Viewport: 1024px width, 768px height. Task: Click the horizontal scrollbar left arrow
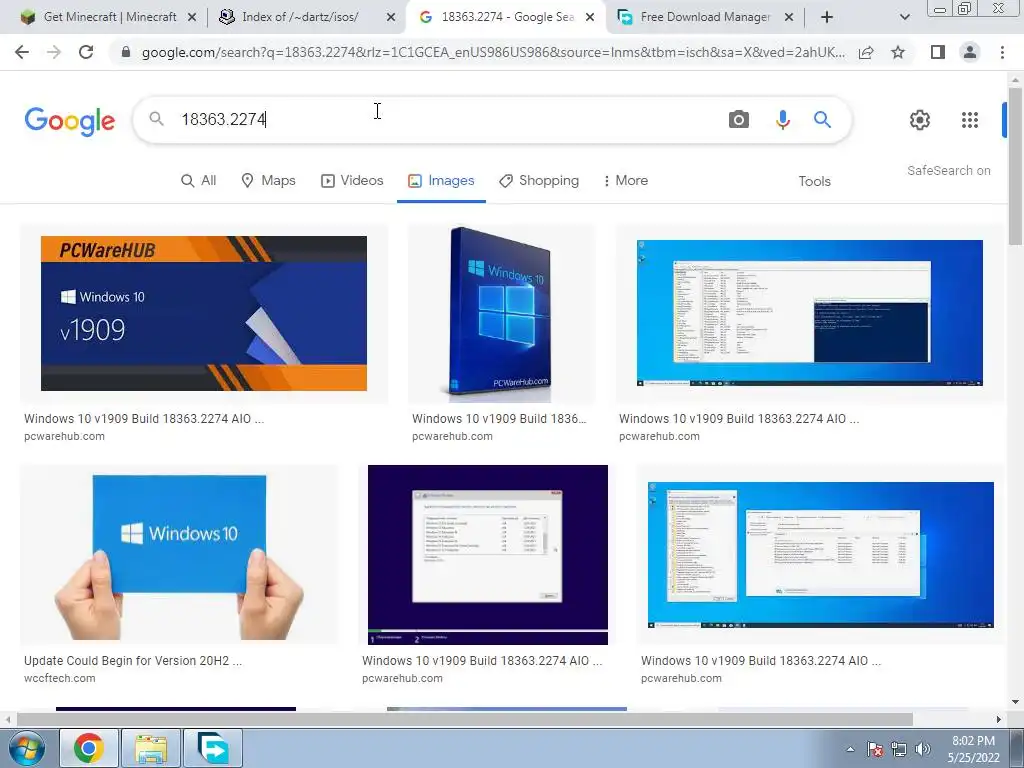[x=8, y=719]
